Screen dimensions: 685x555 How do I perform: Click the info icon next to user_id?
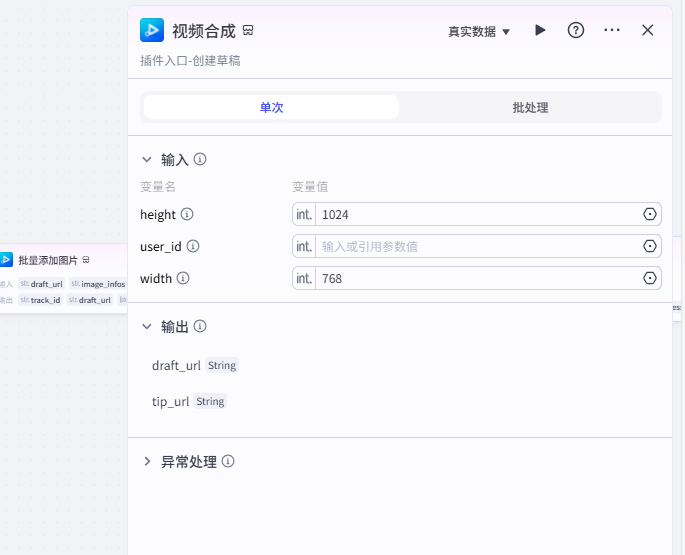coord(193,246)
